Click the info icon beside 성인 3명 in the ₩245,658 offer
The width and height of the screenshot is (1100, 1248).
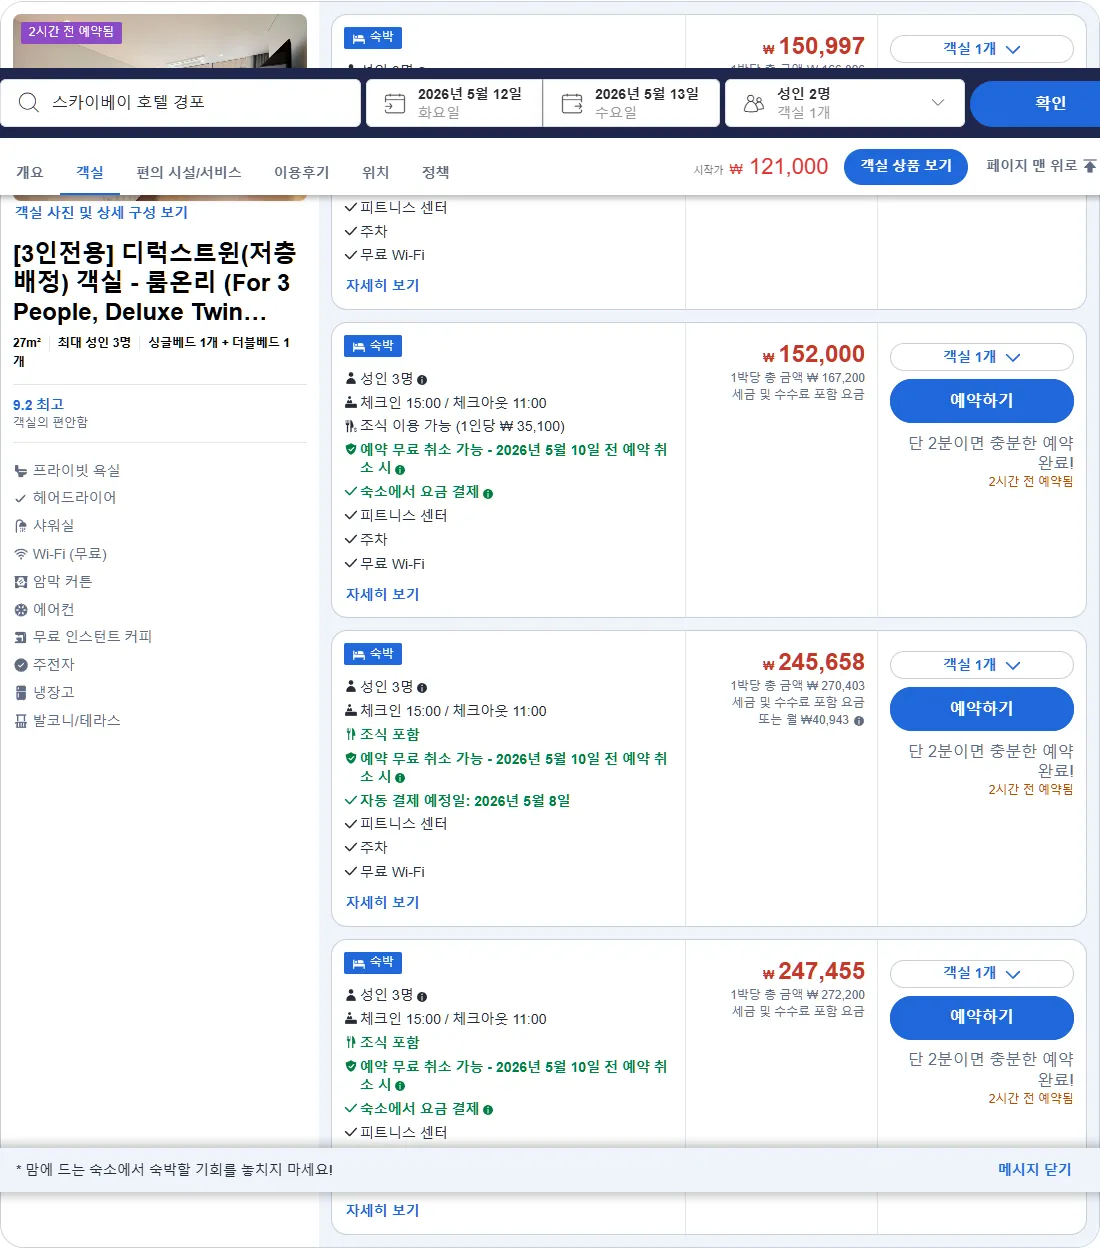click(422, 688)
